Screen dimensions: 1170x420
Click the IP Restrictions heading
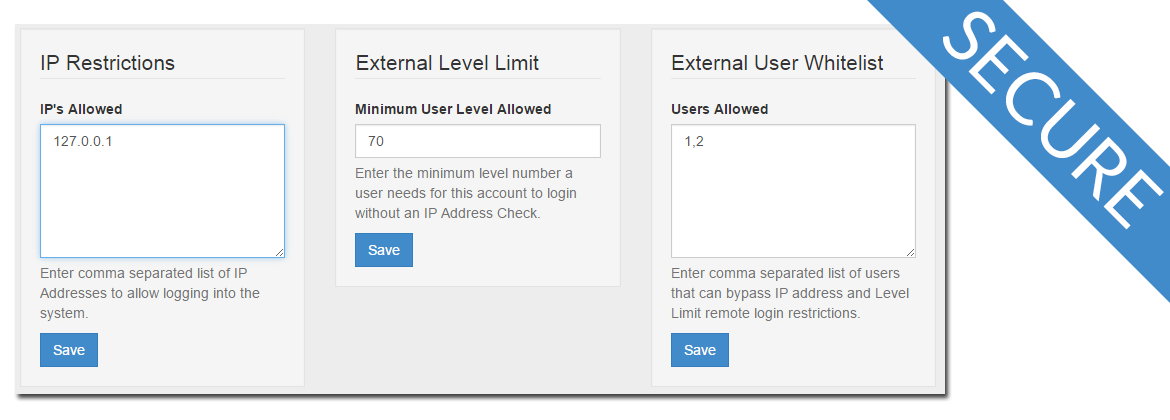pyautogui.click(x=107, y=63)
